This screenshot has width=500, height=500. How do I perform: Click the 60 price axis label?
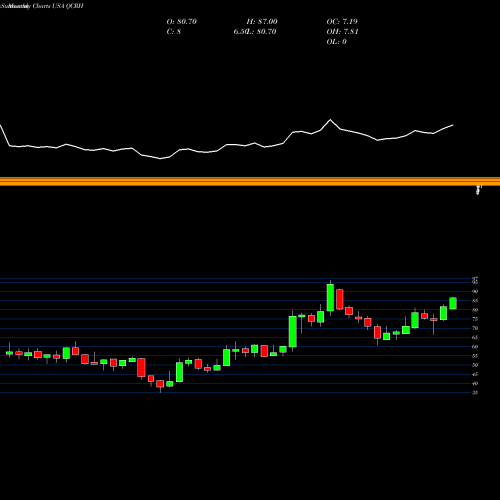(475, 347)
